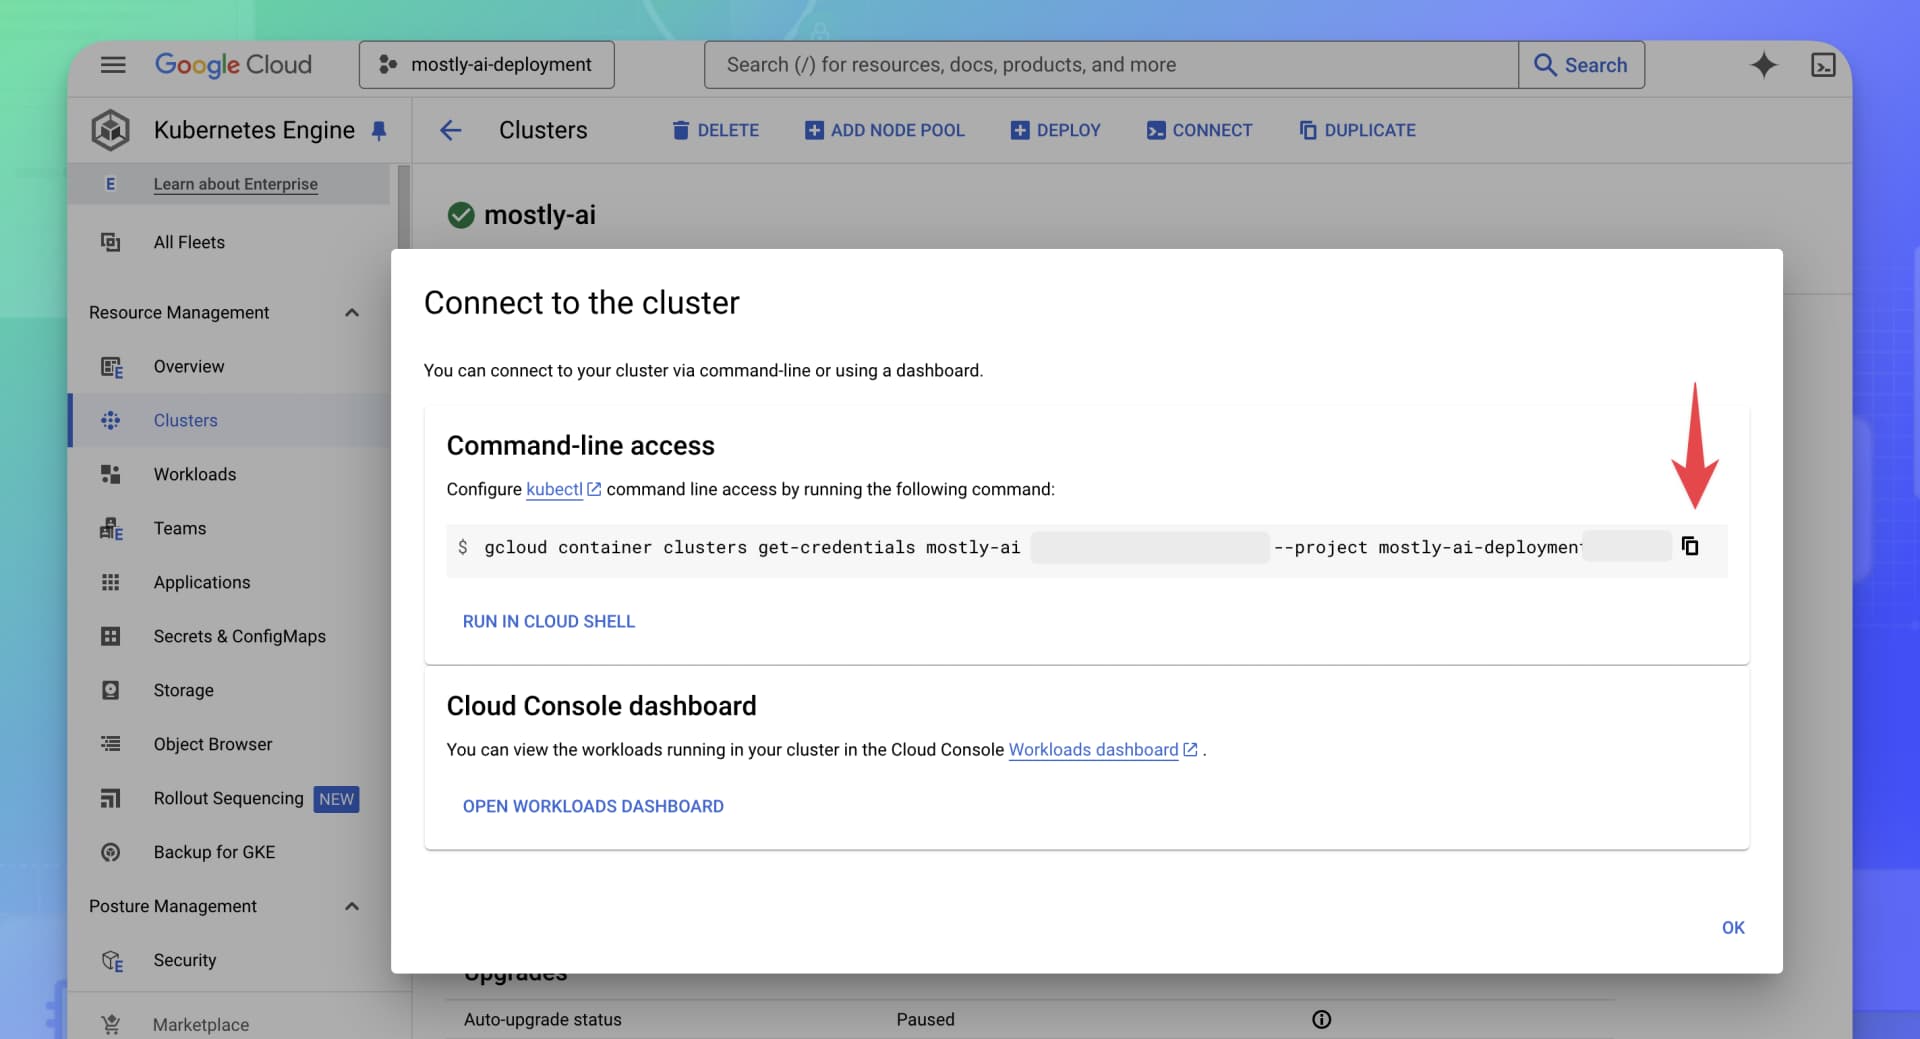Open the Cloud Shell terminal icon
The height and width of the screenshot is (1039, 1920).
tap(1823, 64)
